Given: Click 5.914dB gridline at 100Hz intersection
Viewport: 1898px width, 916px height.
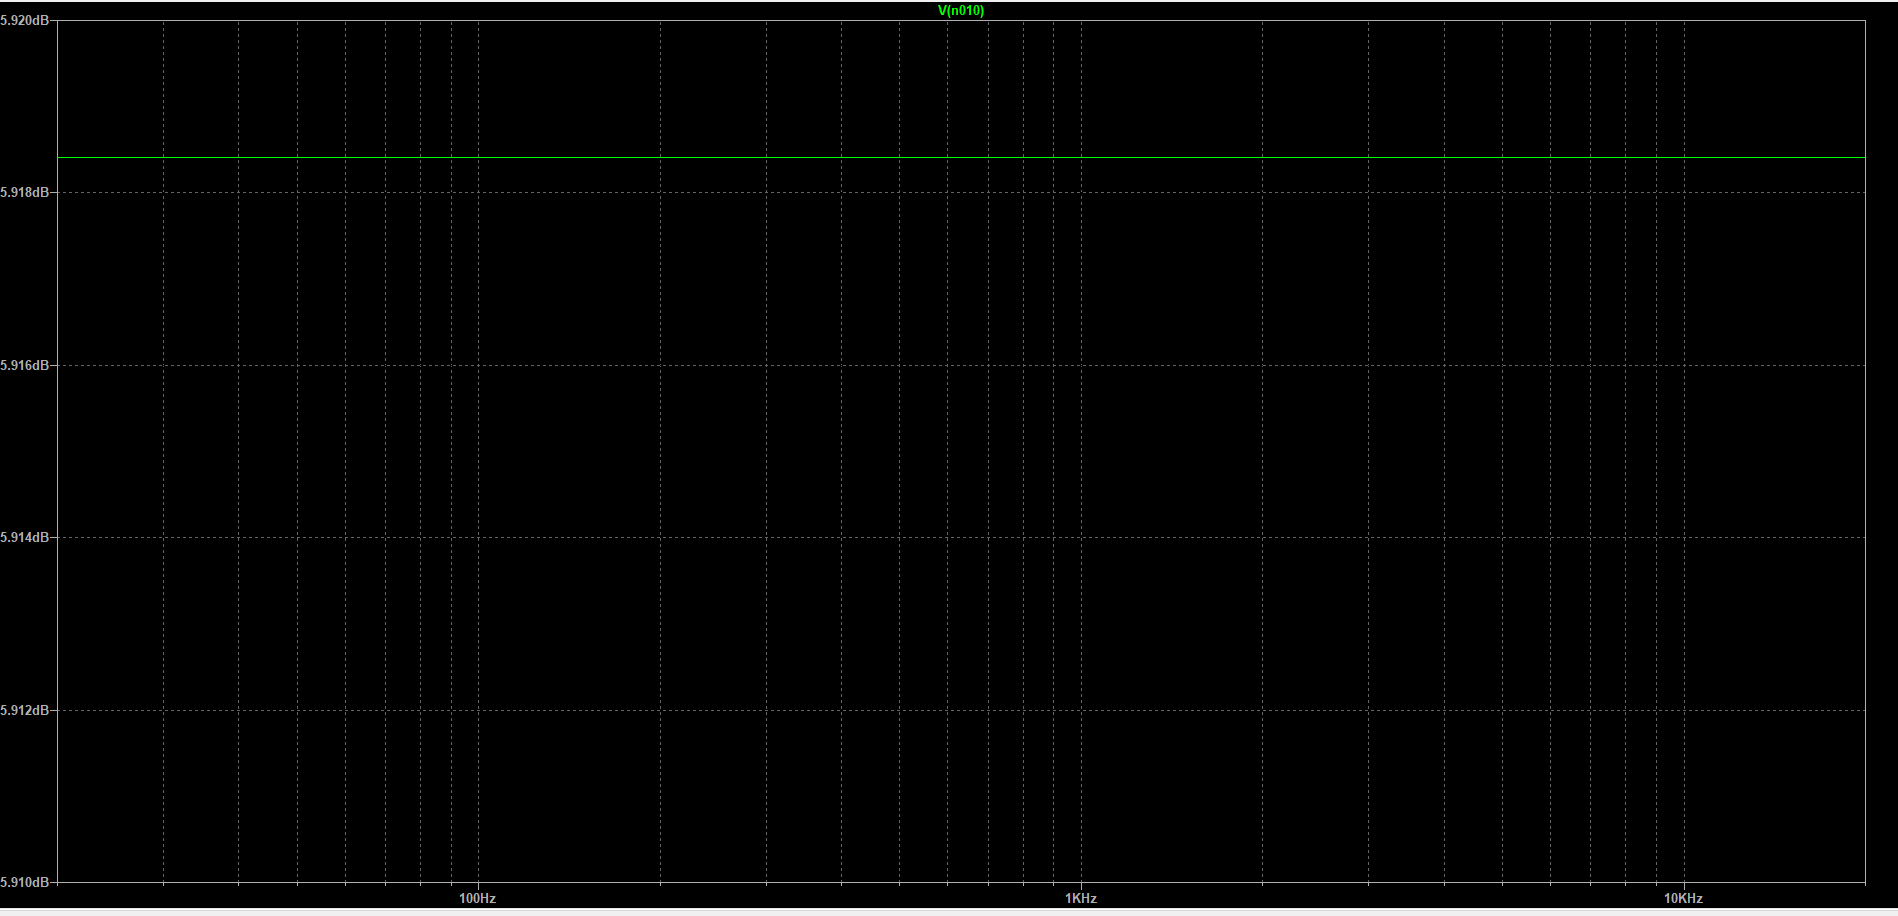Looking at the screenshot, I should click(x=478, y=537).
